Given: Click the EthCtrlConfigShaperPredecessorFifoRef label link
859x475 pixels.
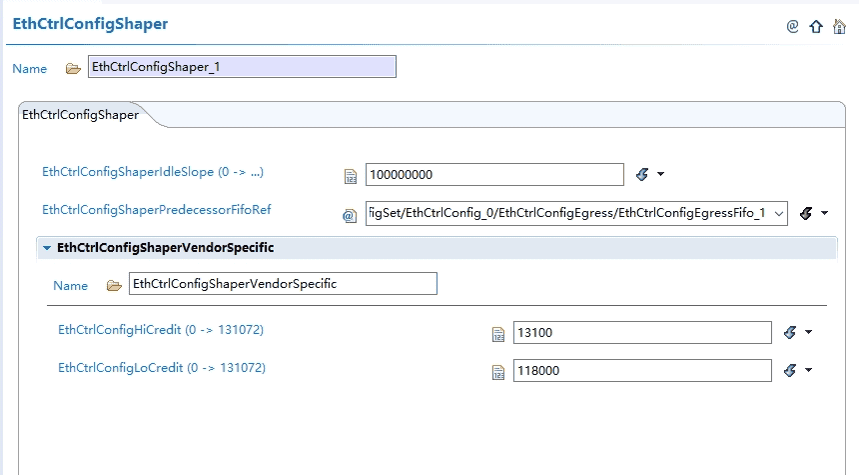Looking at the screenshot, I should 157,210.
